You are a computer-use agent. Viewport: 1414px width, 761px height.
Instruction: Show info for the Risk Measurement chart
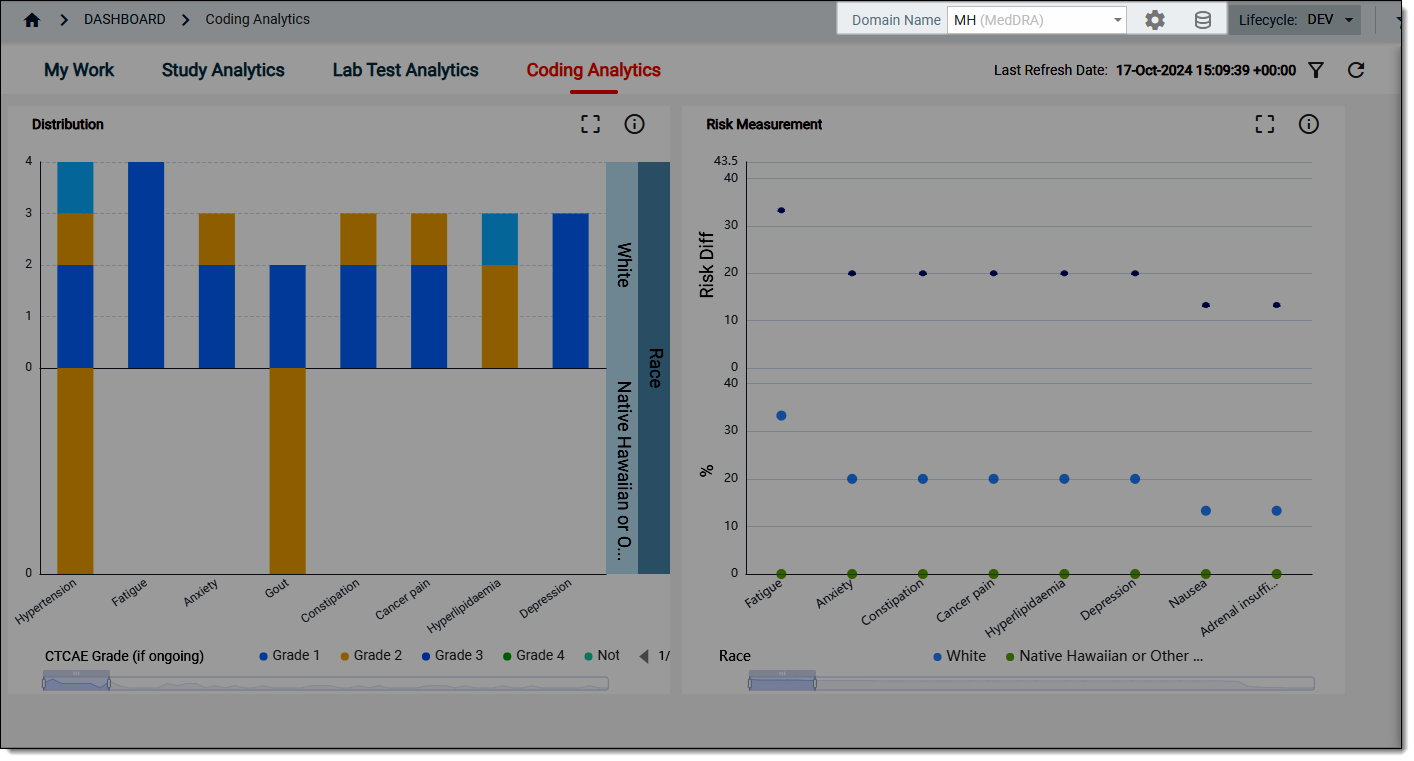[x=1309, y=124]
